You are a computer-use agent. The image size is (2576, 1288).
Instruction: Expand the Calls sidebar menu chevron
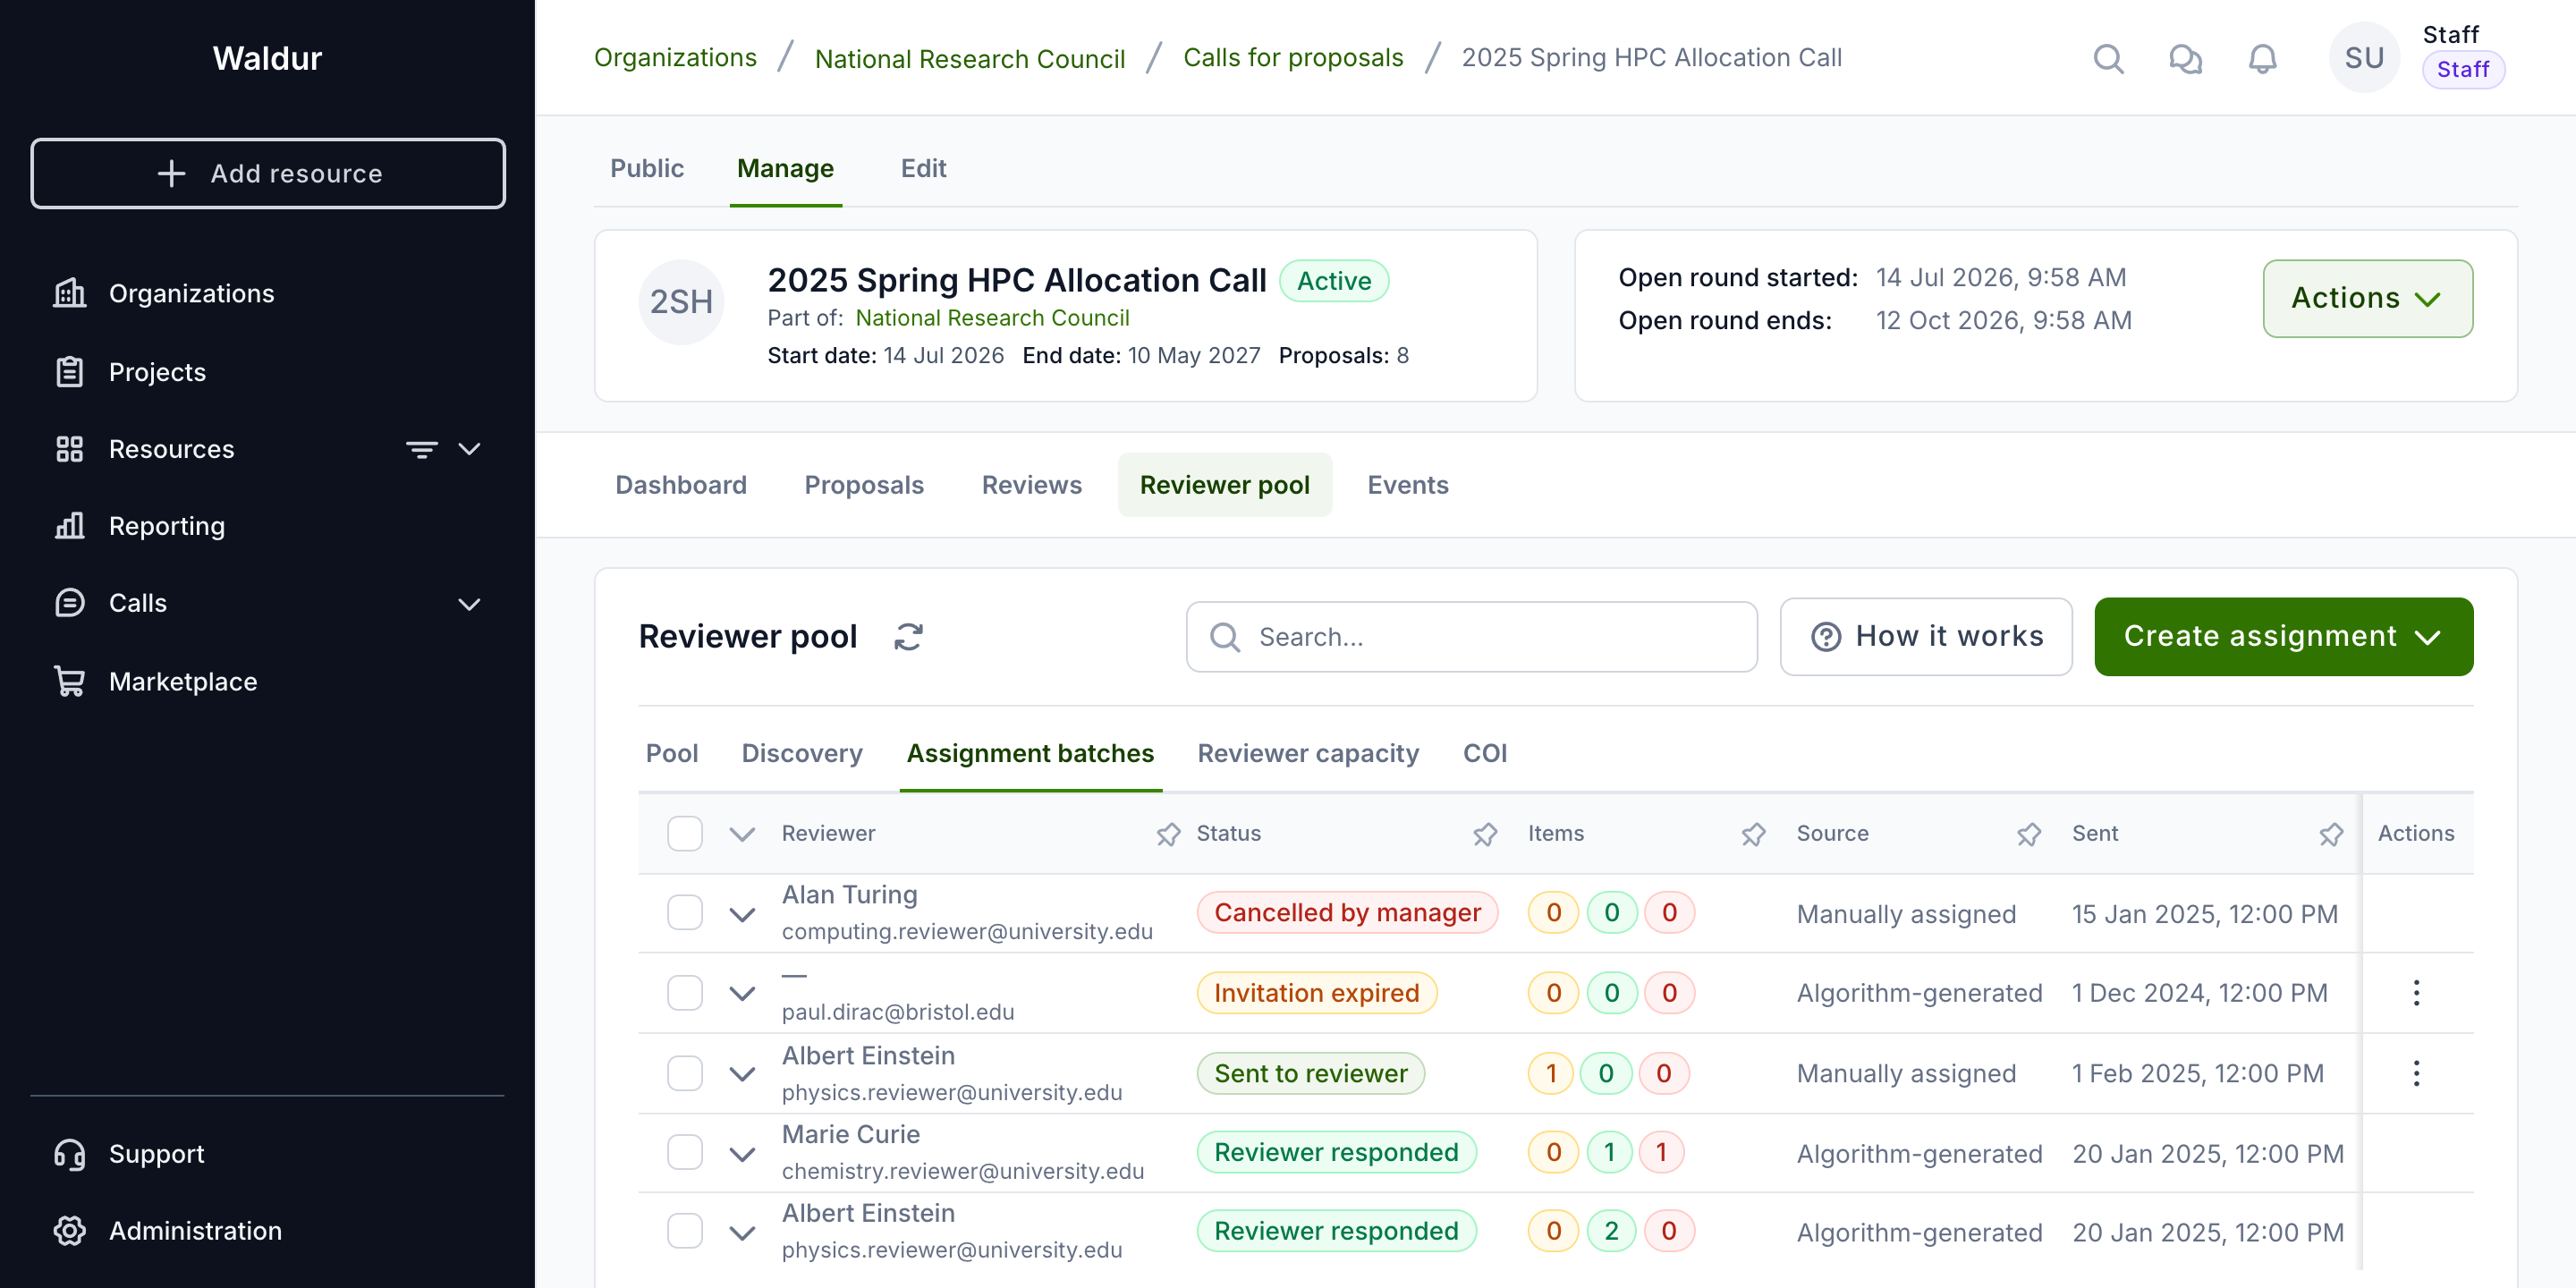tap(469, 604)
